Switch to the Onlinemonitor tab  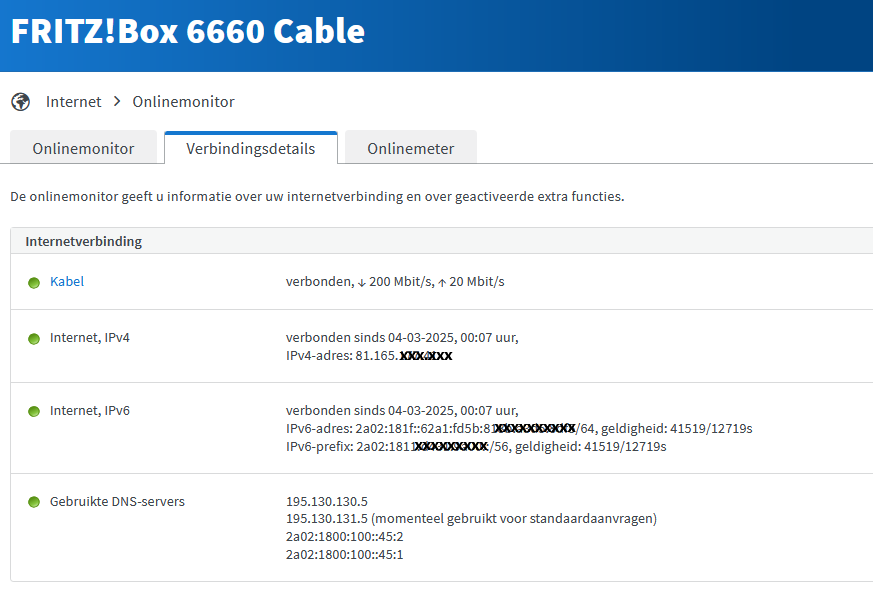tap(83, 148)
